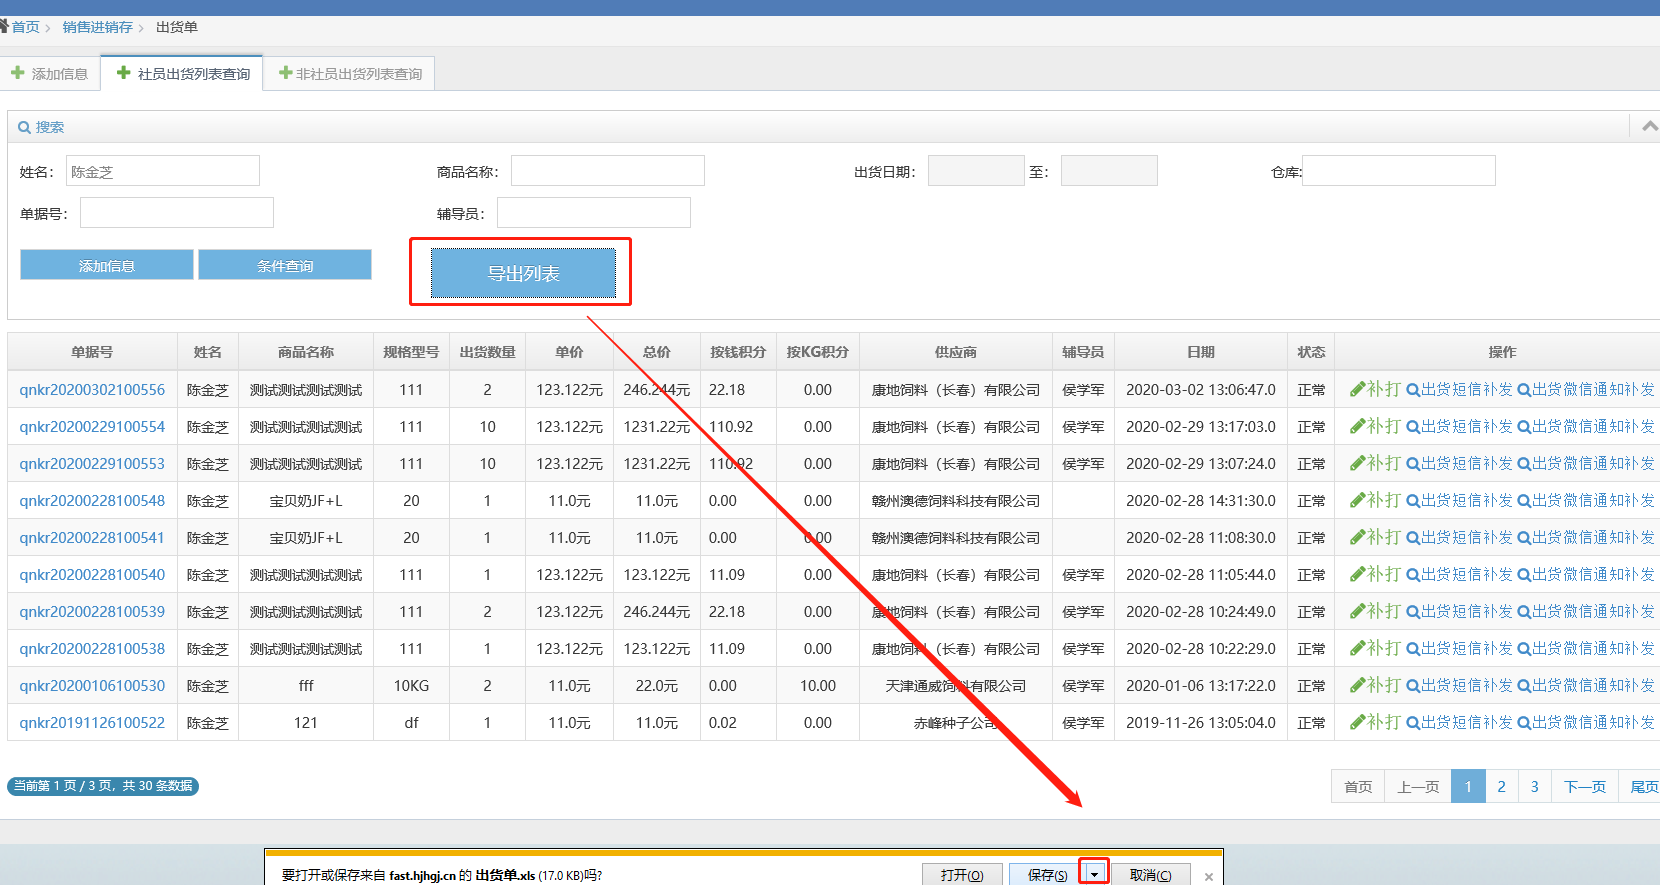The width and height of the screenshot is (1660, 885).
Task: Click the 补打 pencil icon in first row
Action: point(1357,389)
